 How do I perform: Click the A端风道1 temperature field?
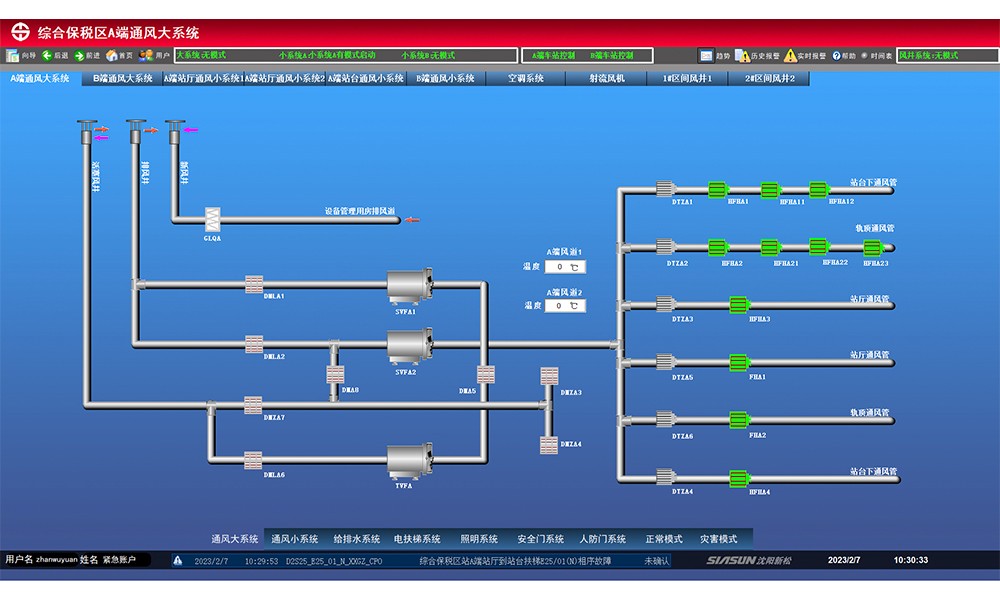(x=565, y=267)
